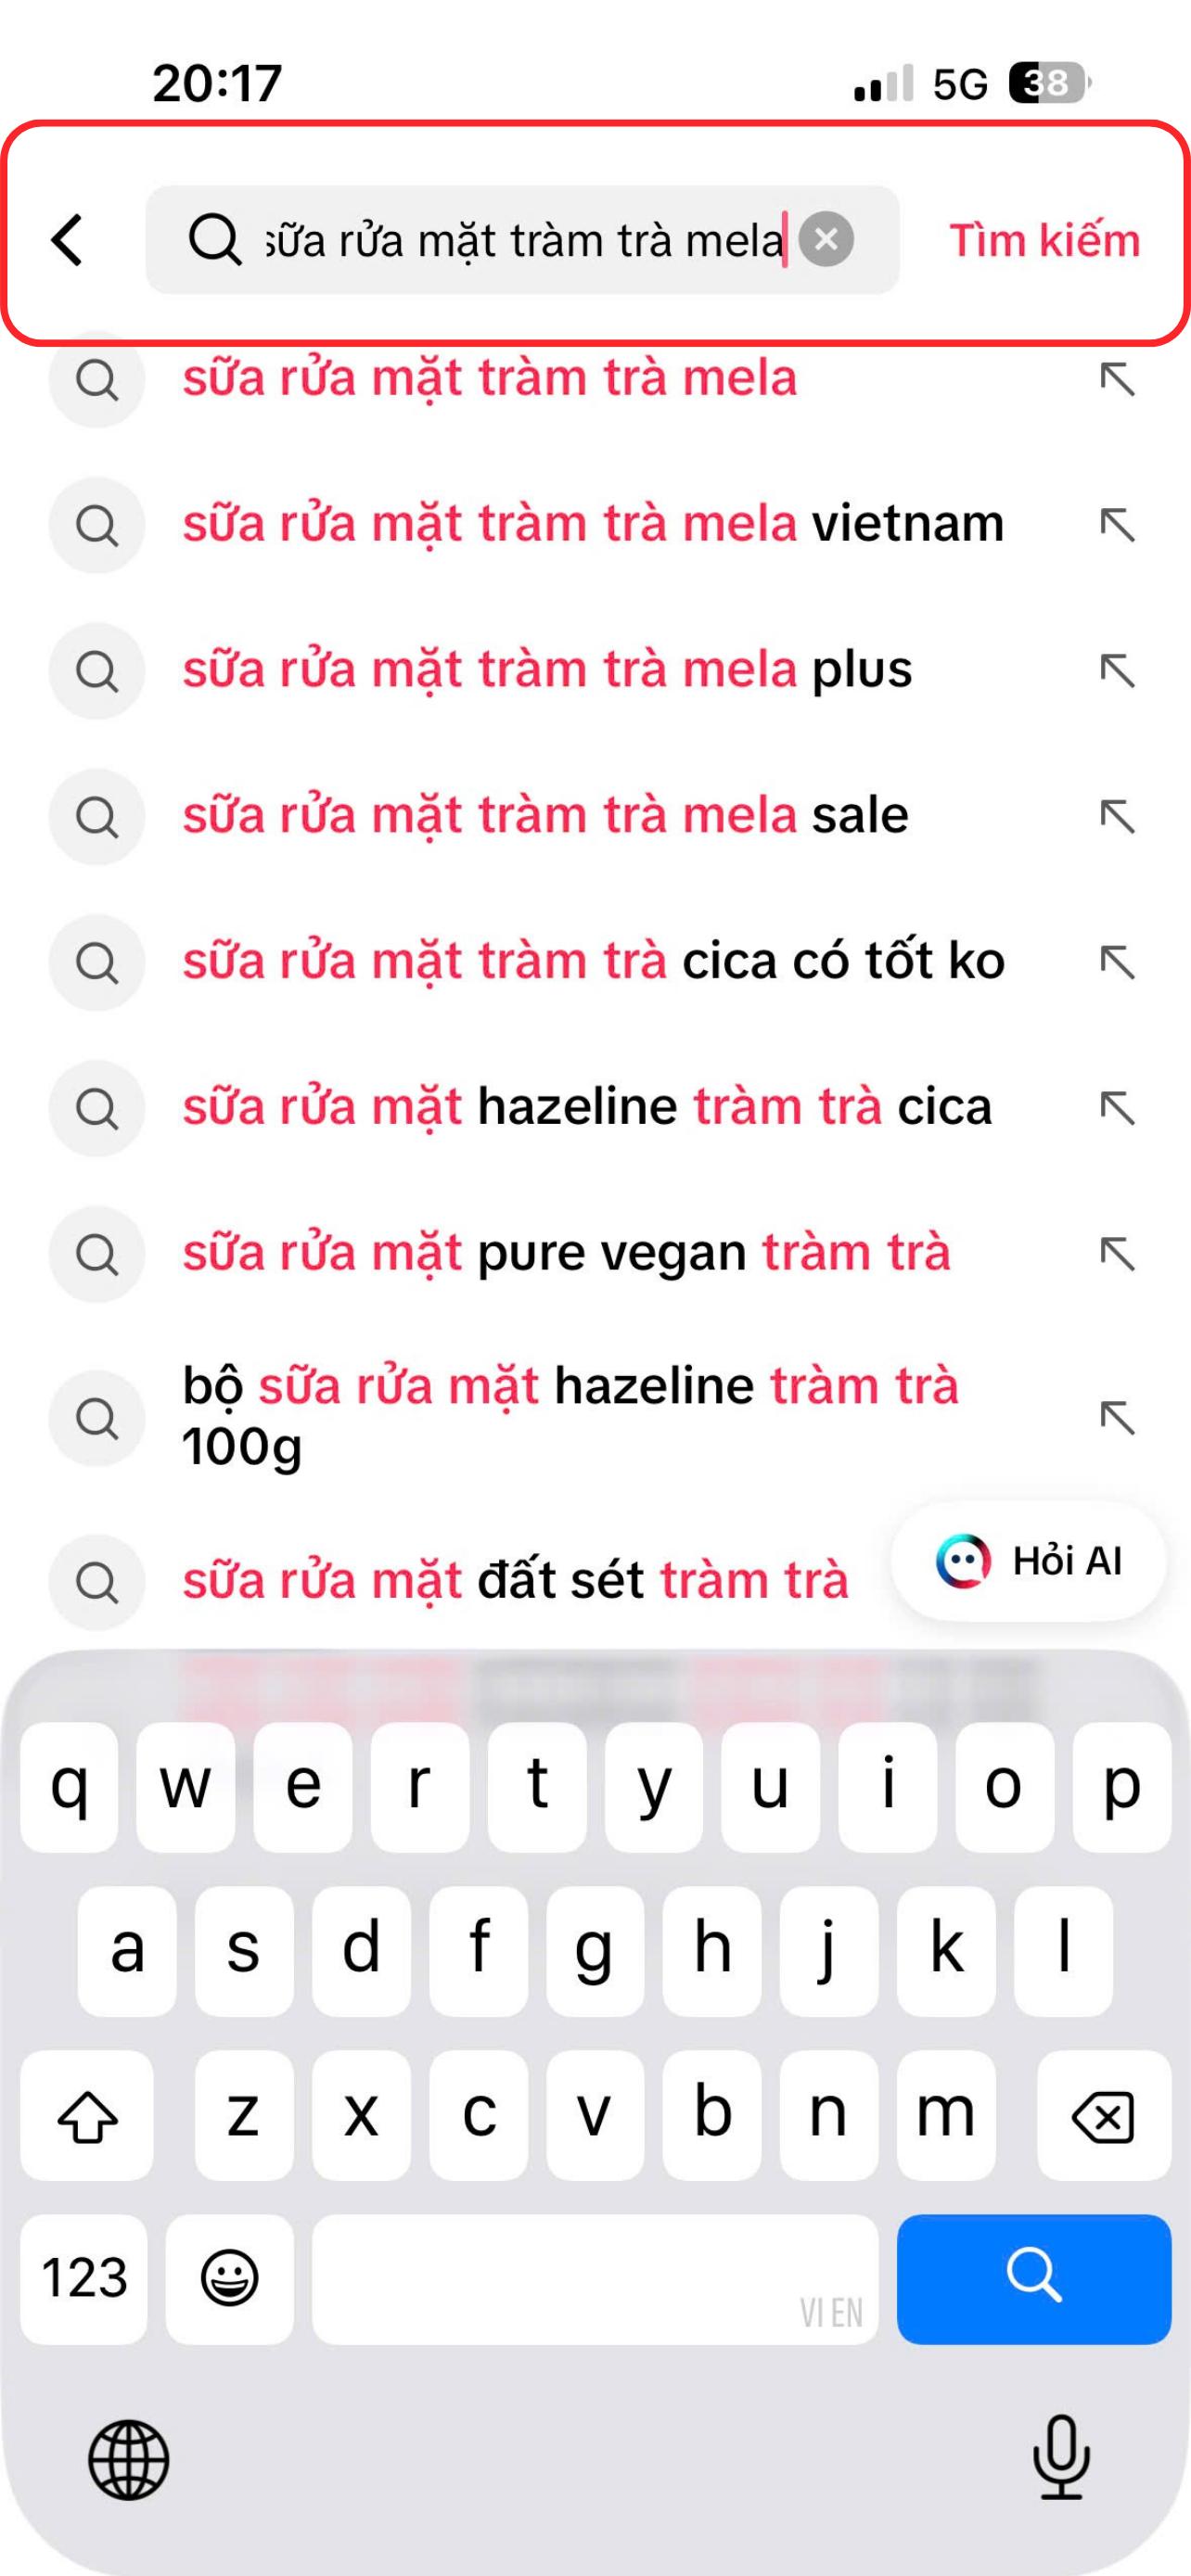
Task: Tap the blue search key on keyboard
Action: pos(1034,2279)
